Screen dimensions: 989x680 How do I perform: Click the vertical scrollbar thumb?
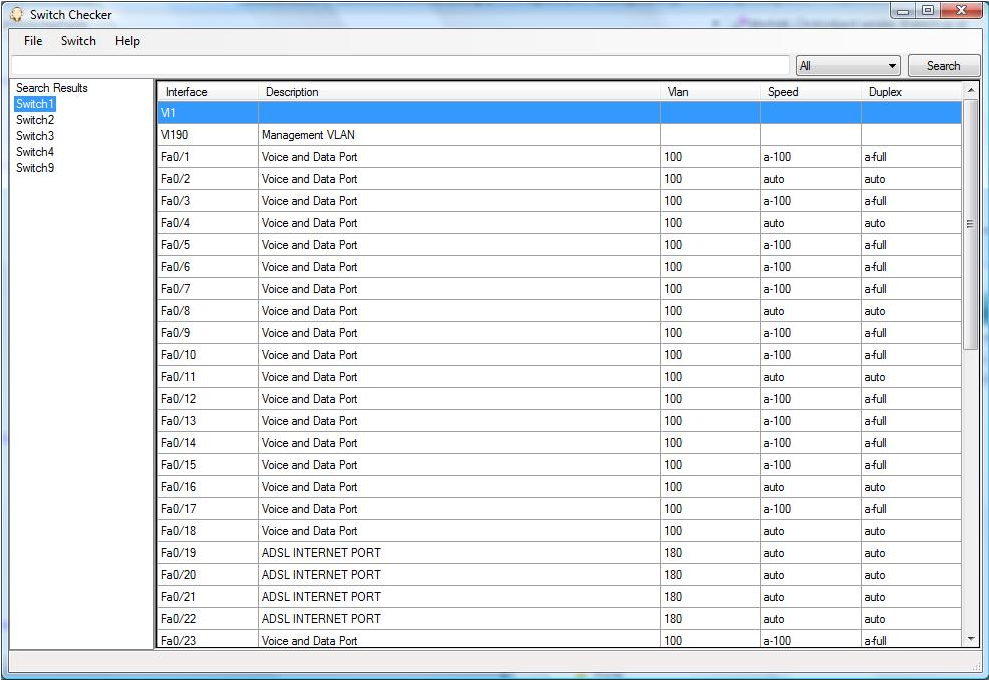(x=971, y=224)
